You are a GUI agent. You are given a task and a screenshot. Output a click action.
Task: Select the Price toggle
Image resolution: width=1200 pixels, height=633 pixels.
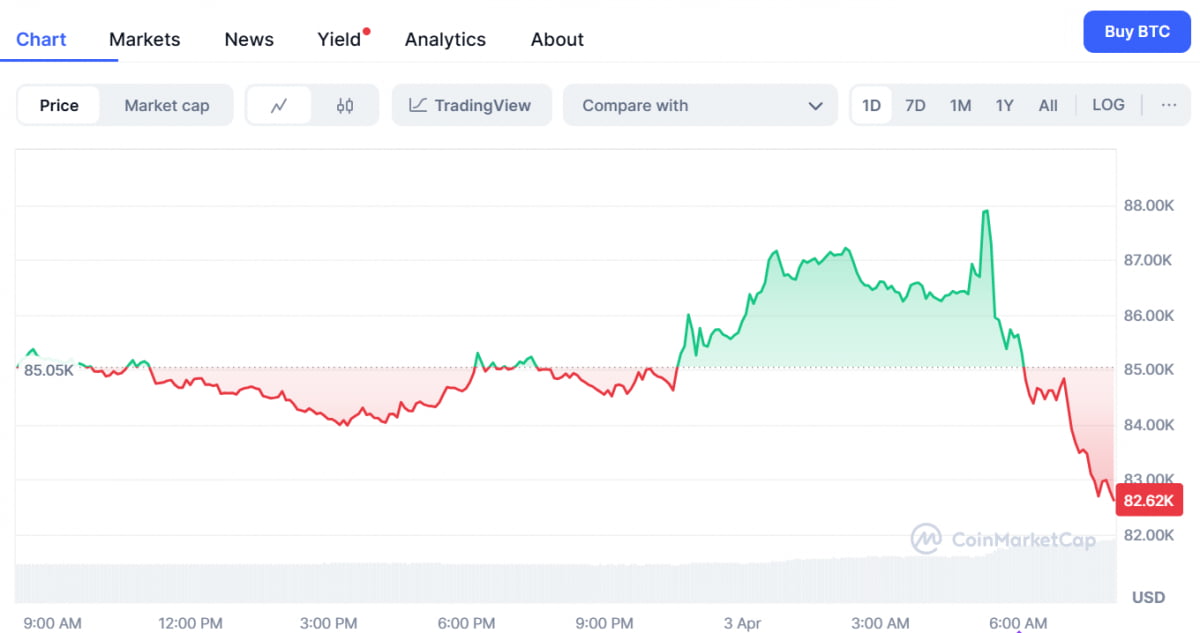(x=59, y=106)
